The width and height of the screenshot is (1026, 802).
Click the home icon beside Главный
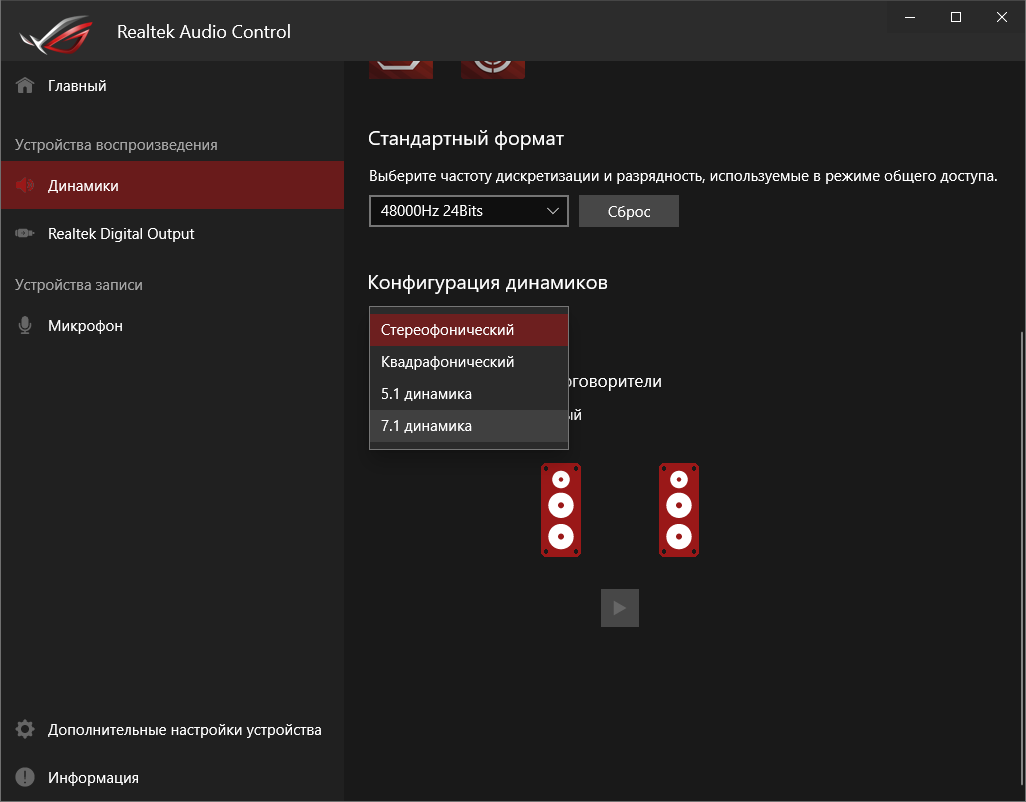[x=25, y=86]
